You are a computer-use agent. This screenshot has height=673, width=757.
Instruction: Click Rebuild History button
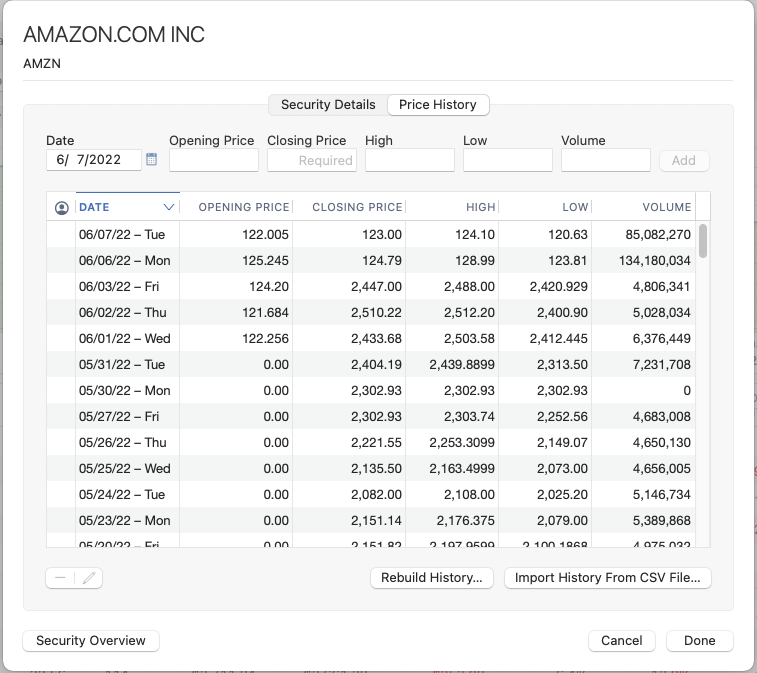(x=432, y=578)
